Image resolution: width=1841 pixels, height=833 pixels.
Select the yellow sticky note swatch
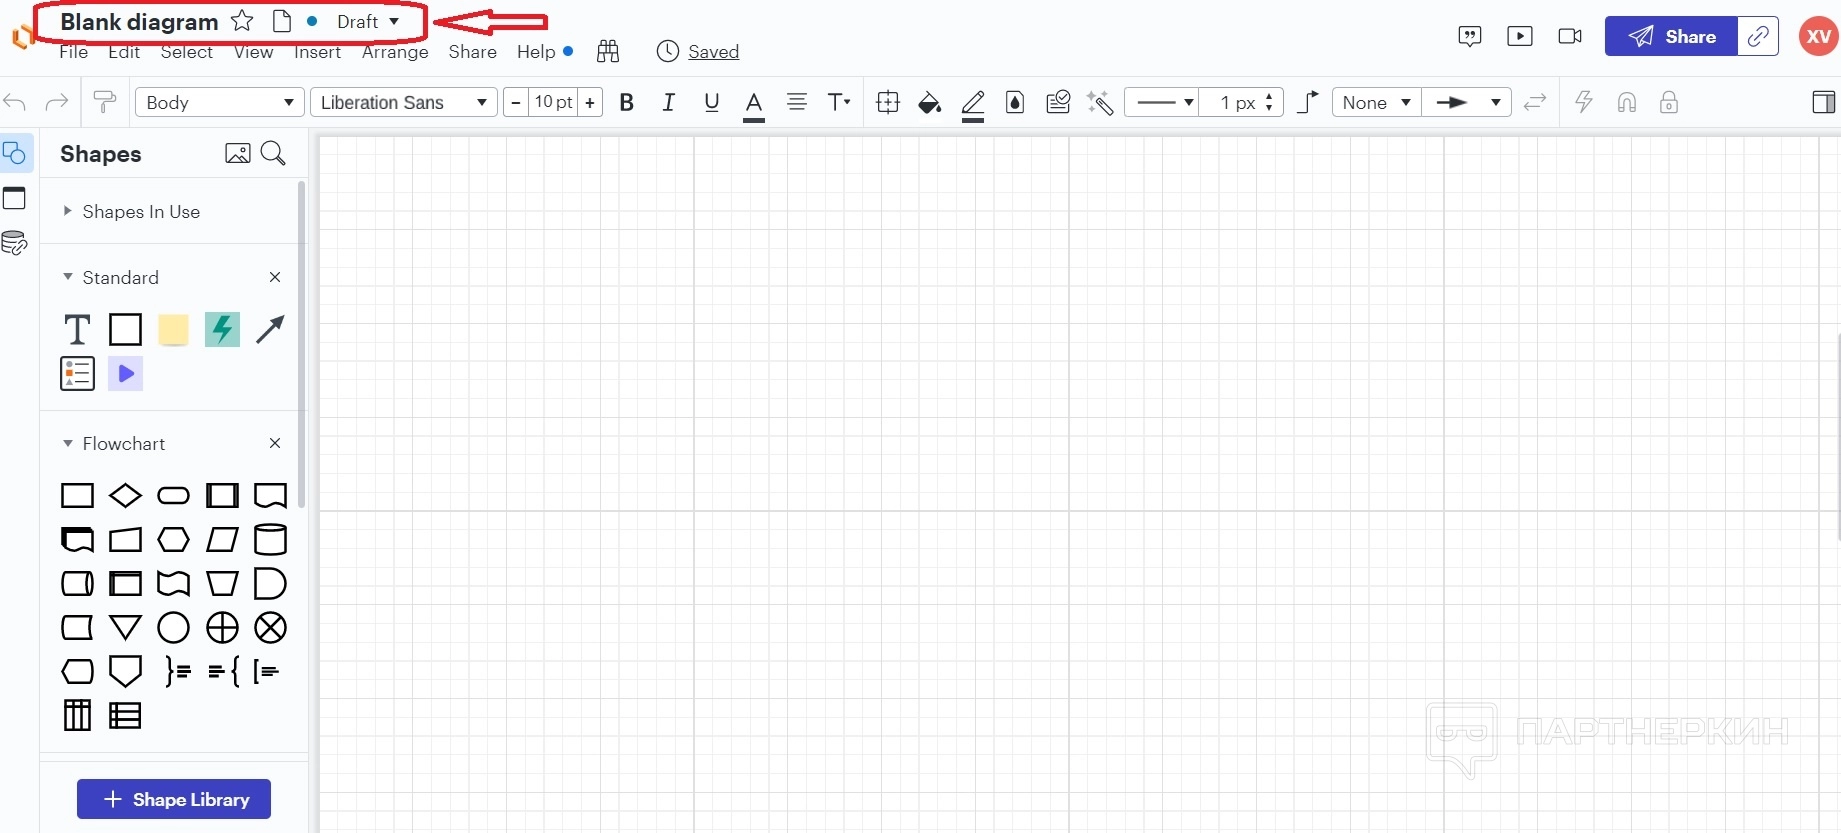click(173, 329)
